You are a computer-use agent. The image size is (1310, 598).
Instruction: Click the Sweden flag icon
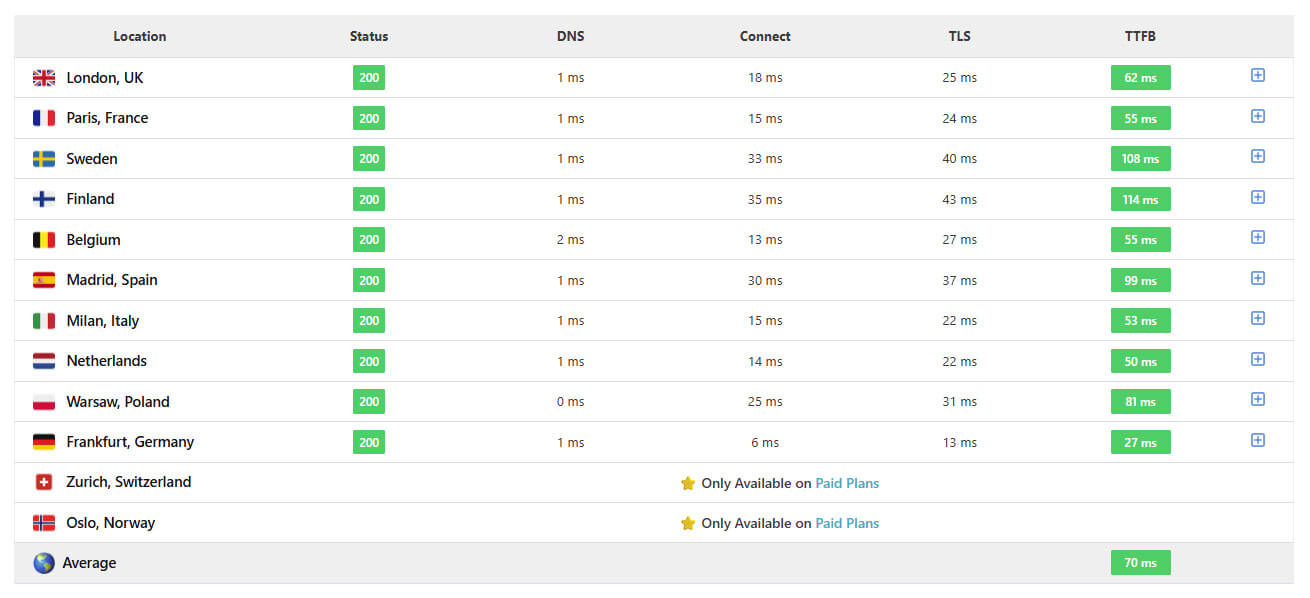click(x=44, y=159)
